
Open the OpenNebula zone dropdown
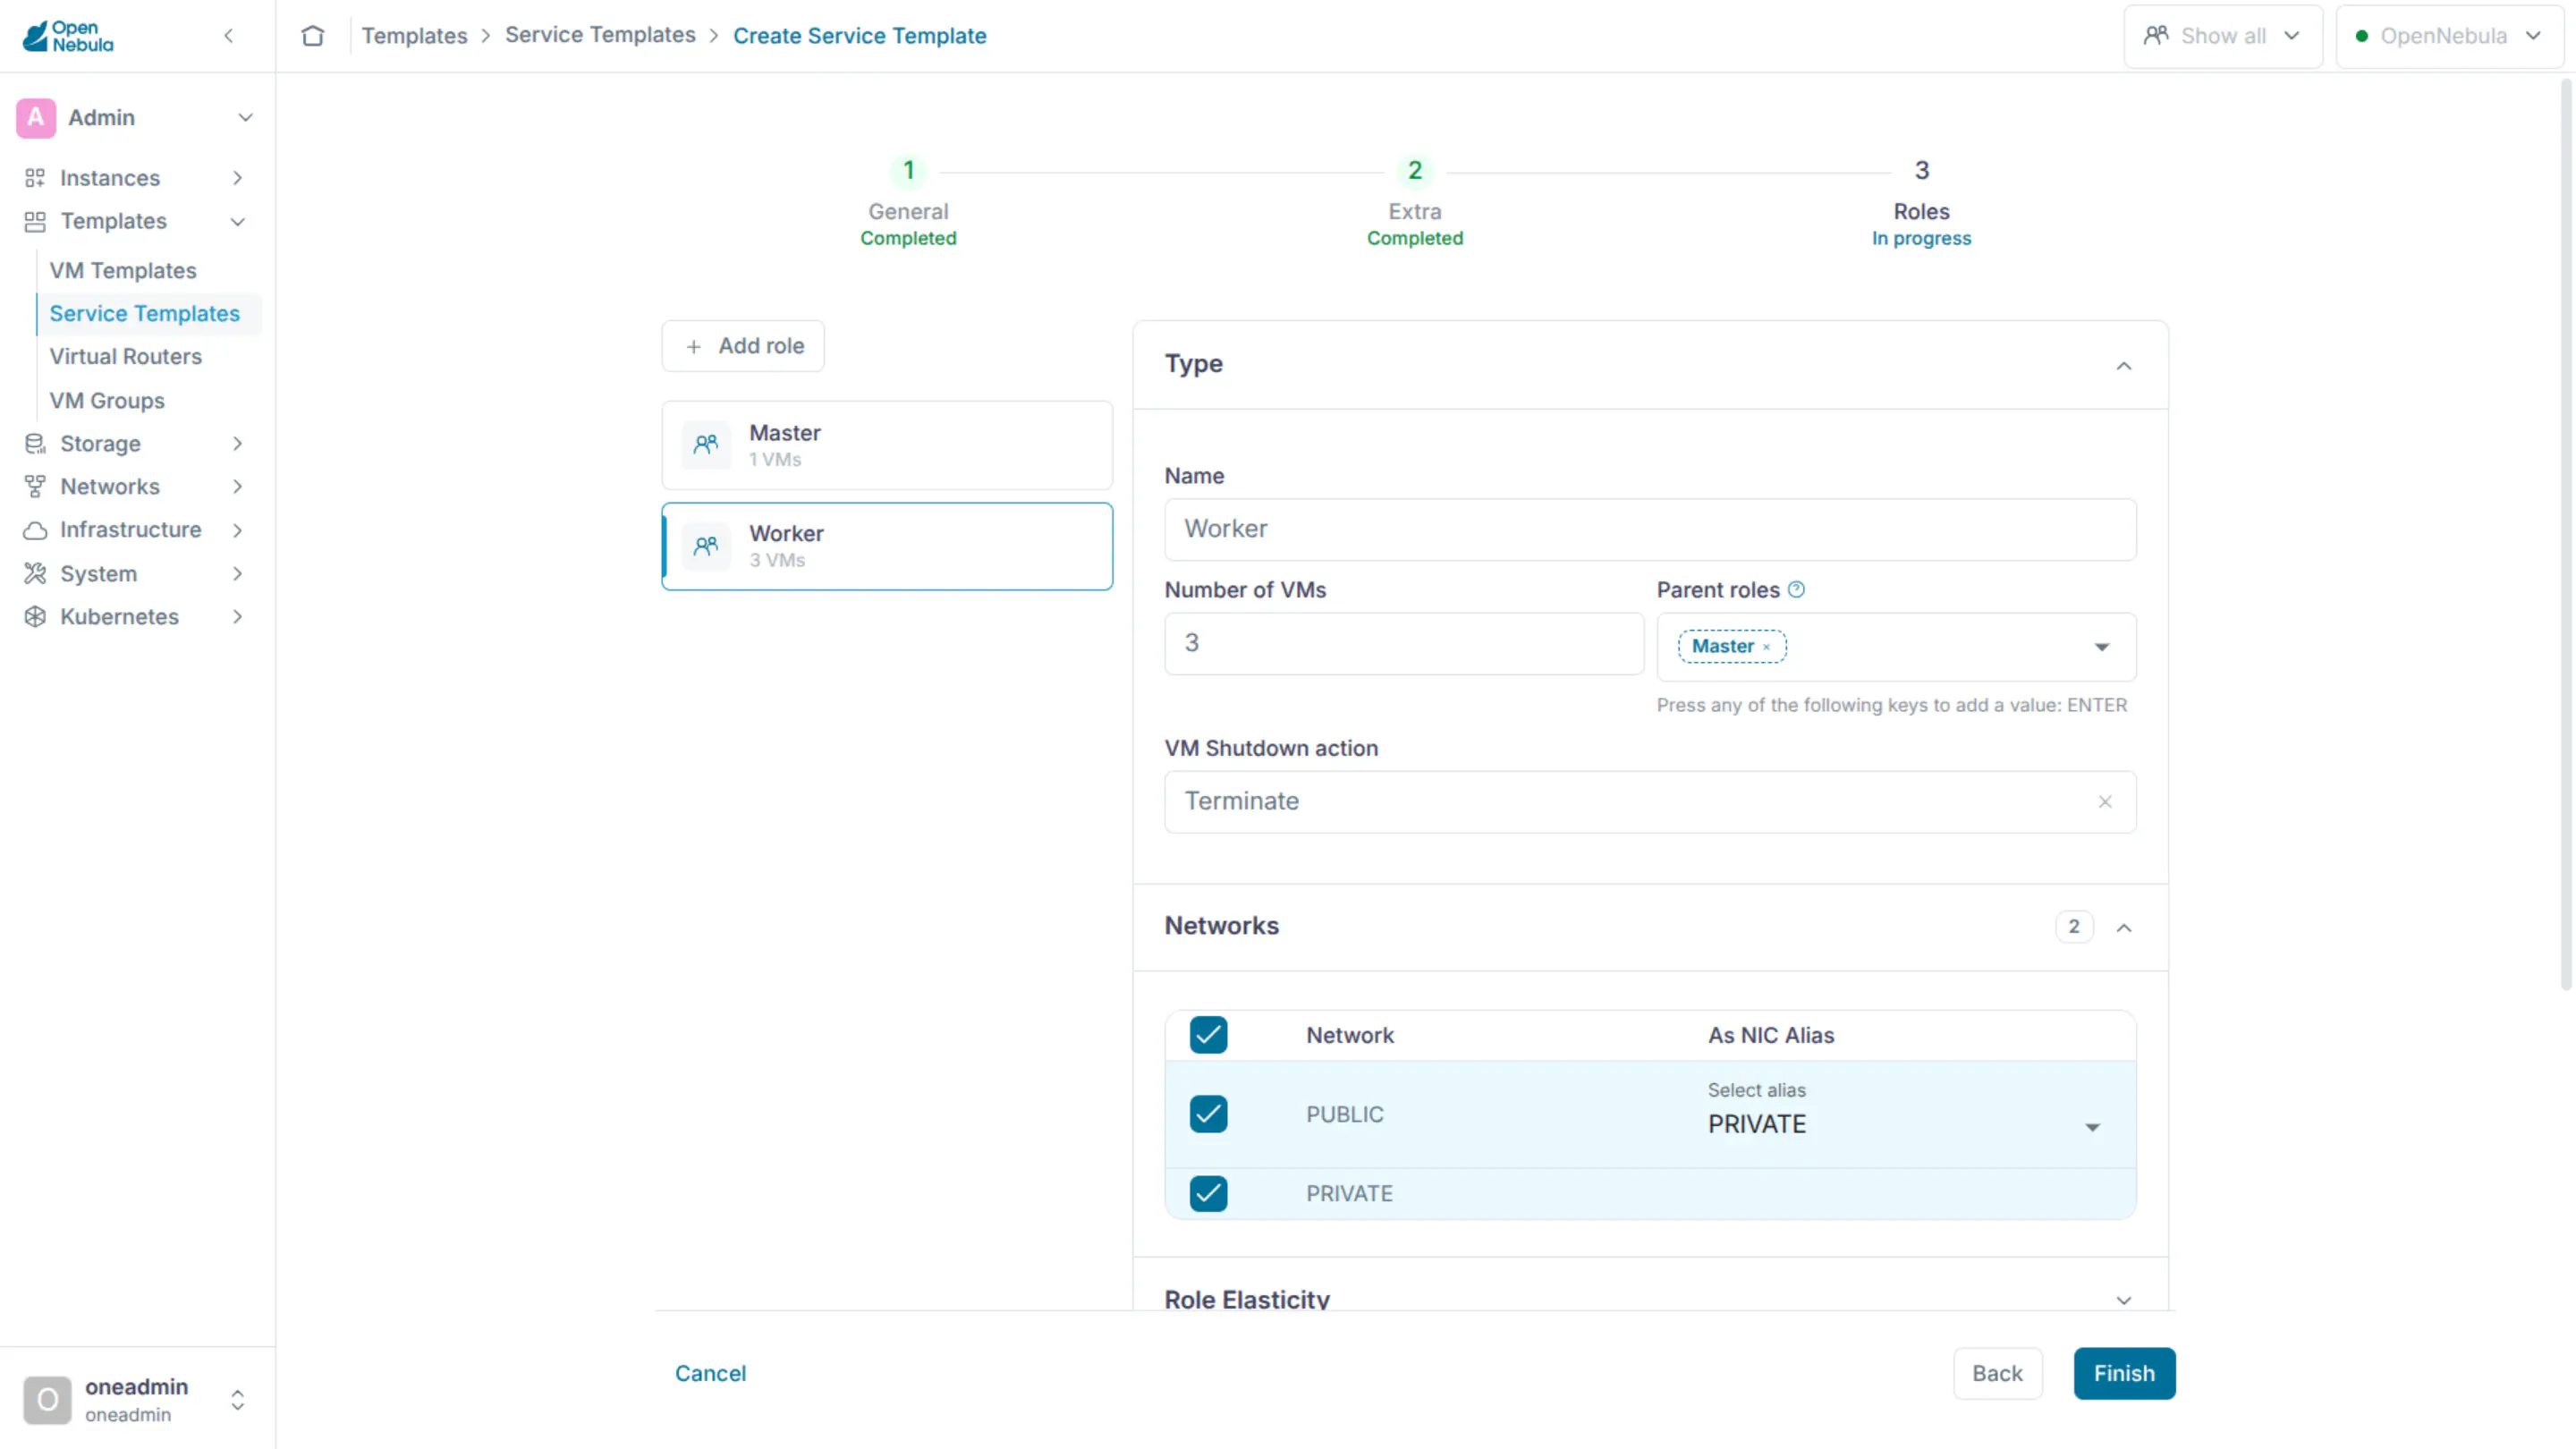2449,36
